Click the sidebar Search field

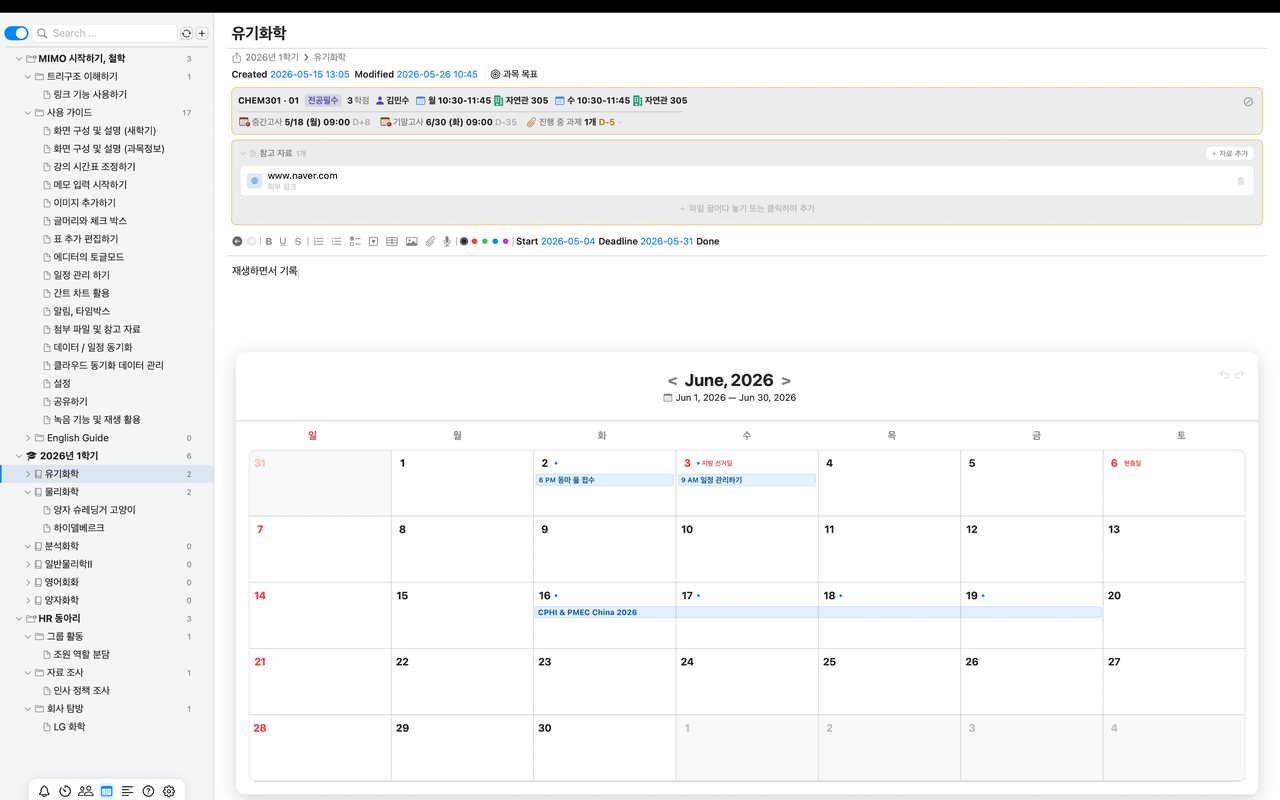tap(105, 33)
